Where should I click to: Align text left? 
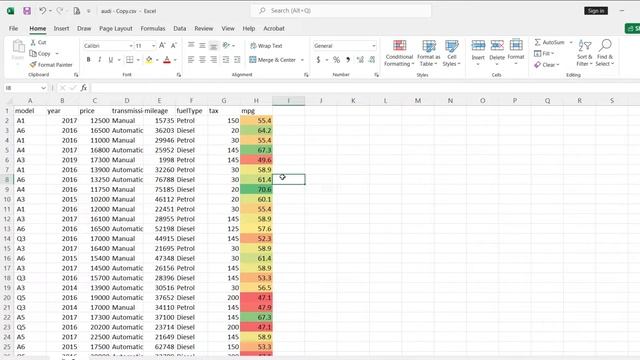coord(191,60)
